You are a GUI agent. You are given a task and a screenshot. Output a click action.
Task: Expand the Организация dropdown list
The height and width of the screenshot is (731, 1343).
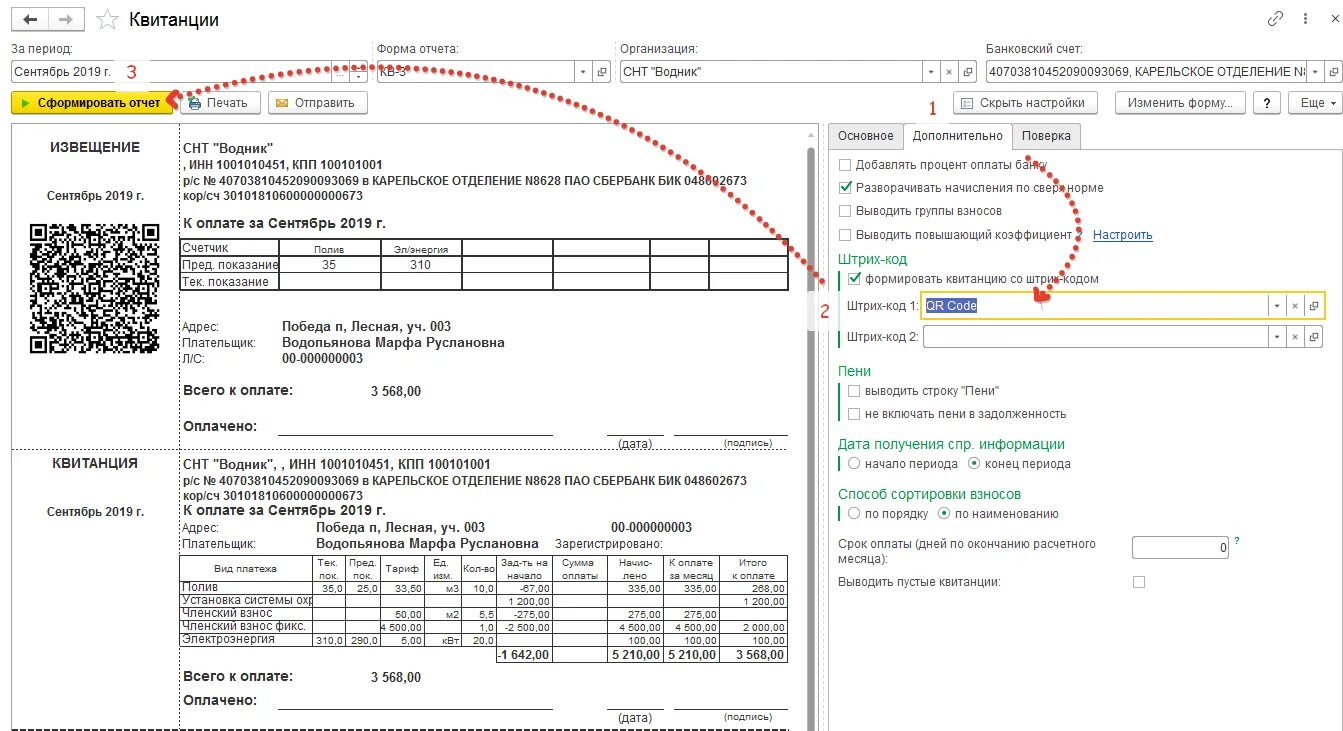(931, 72)
